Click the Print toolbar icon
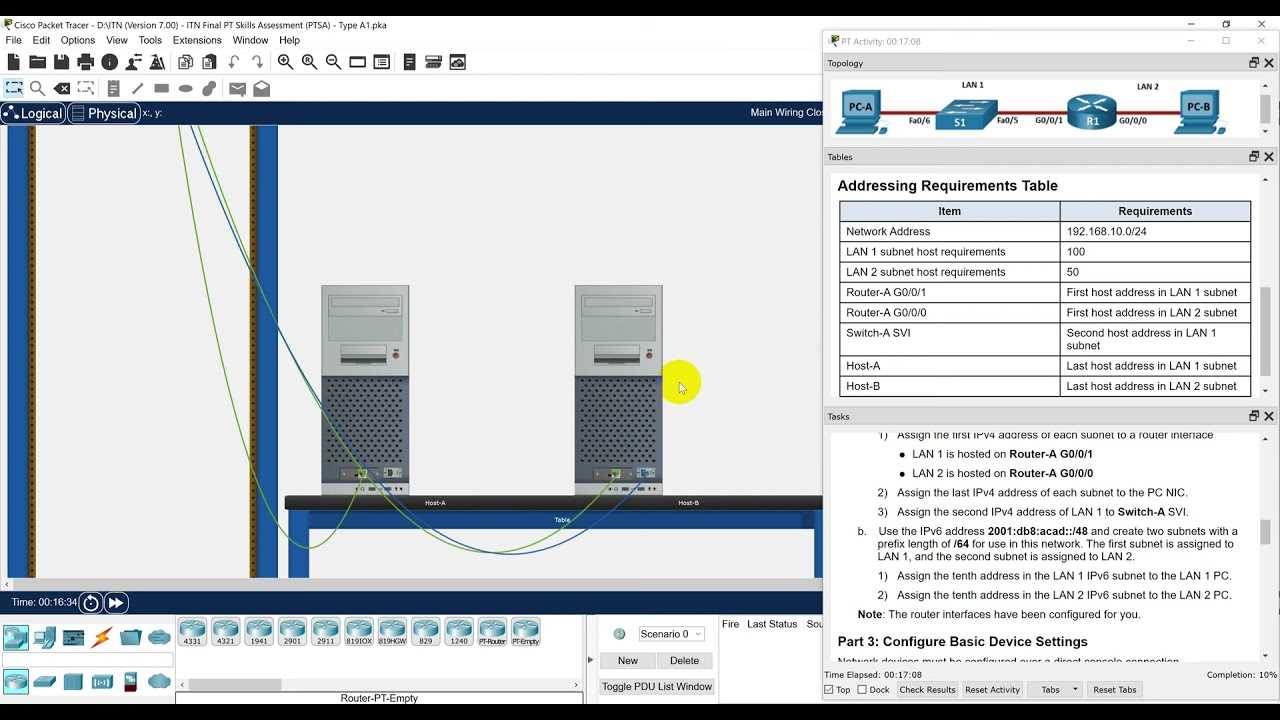This screenshot has width=1280, height=720. point(86,62)
